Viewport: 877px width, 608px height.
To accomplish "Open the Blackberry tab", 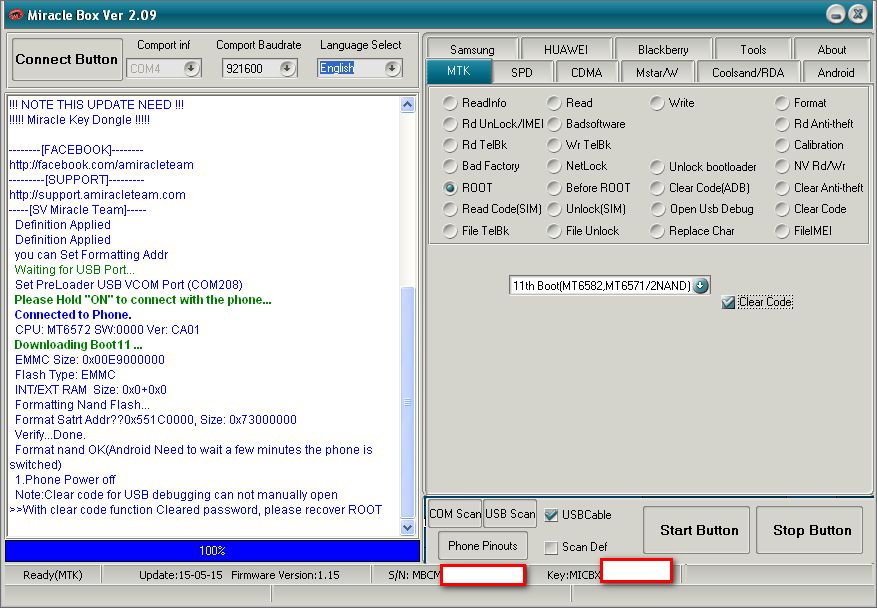I will coord(663,50).
